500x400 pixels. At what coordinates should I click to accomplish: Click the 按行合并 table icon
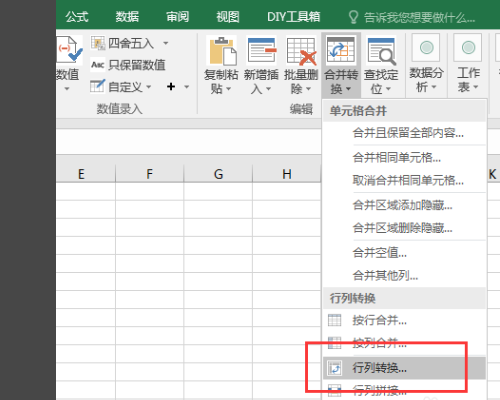(334, 320)
